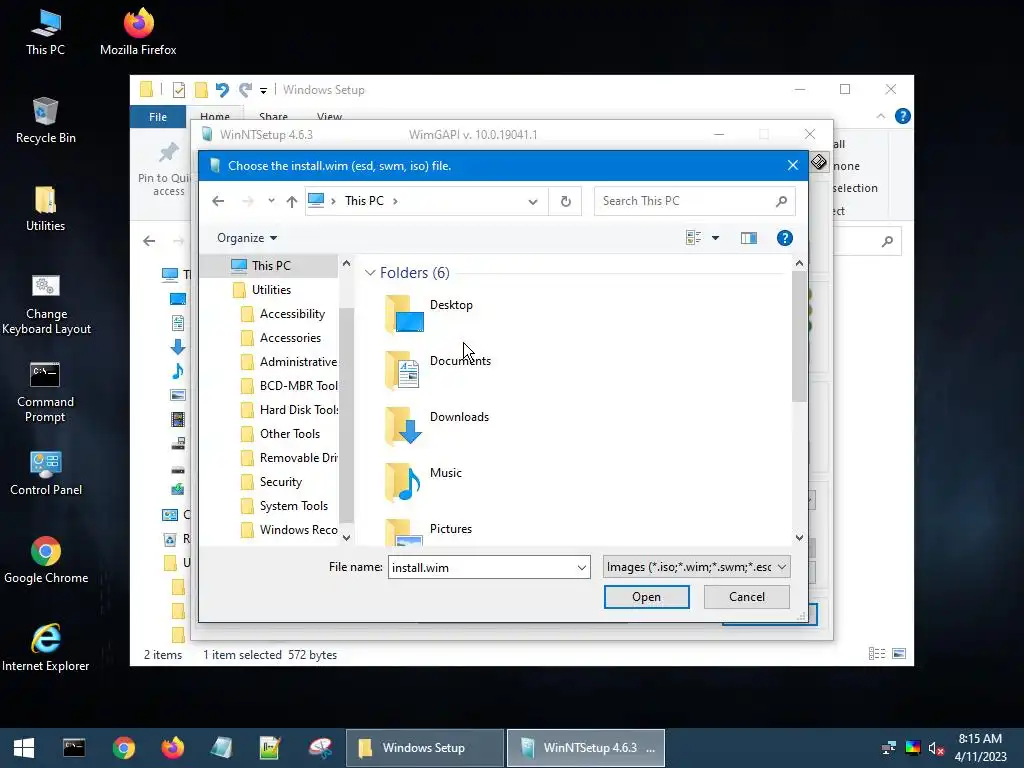Open Recycle Bin on desktop
Image resolution: width=1024 pixels, height=768 pixels.
tap(46, 120)
